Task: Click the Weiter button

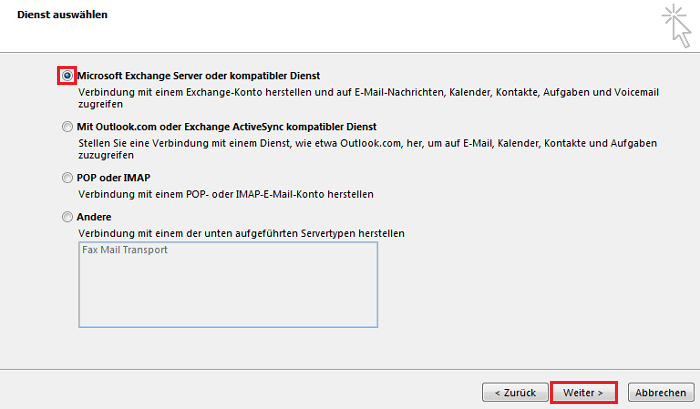Action: [x=583, y=392]
